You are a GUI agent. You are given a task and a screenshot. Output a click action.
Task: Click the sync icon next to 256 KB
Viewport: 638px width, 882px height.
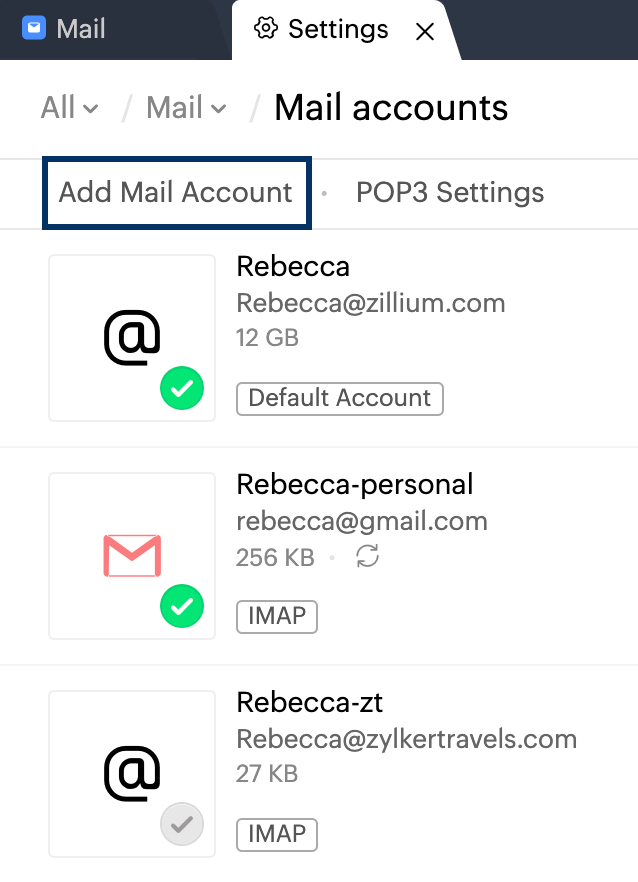click(x=368, y=557)
